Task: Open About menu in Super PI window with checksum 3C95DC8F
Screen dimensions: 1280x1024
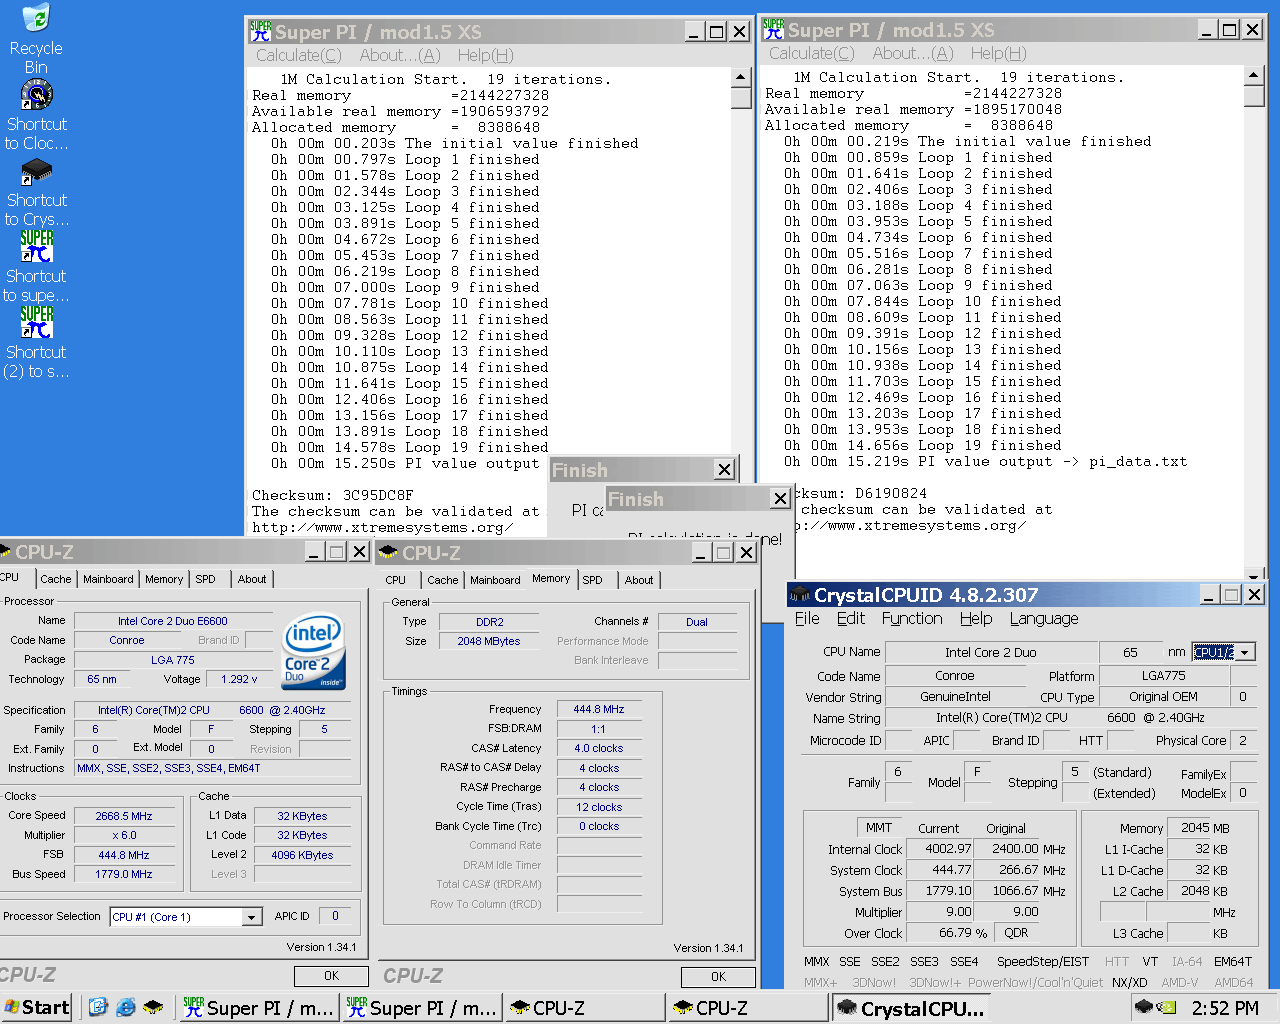Action: 400,56
